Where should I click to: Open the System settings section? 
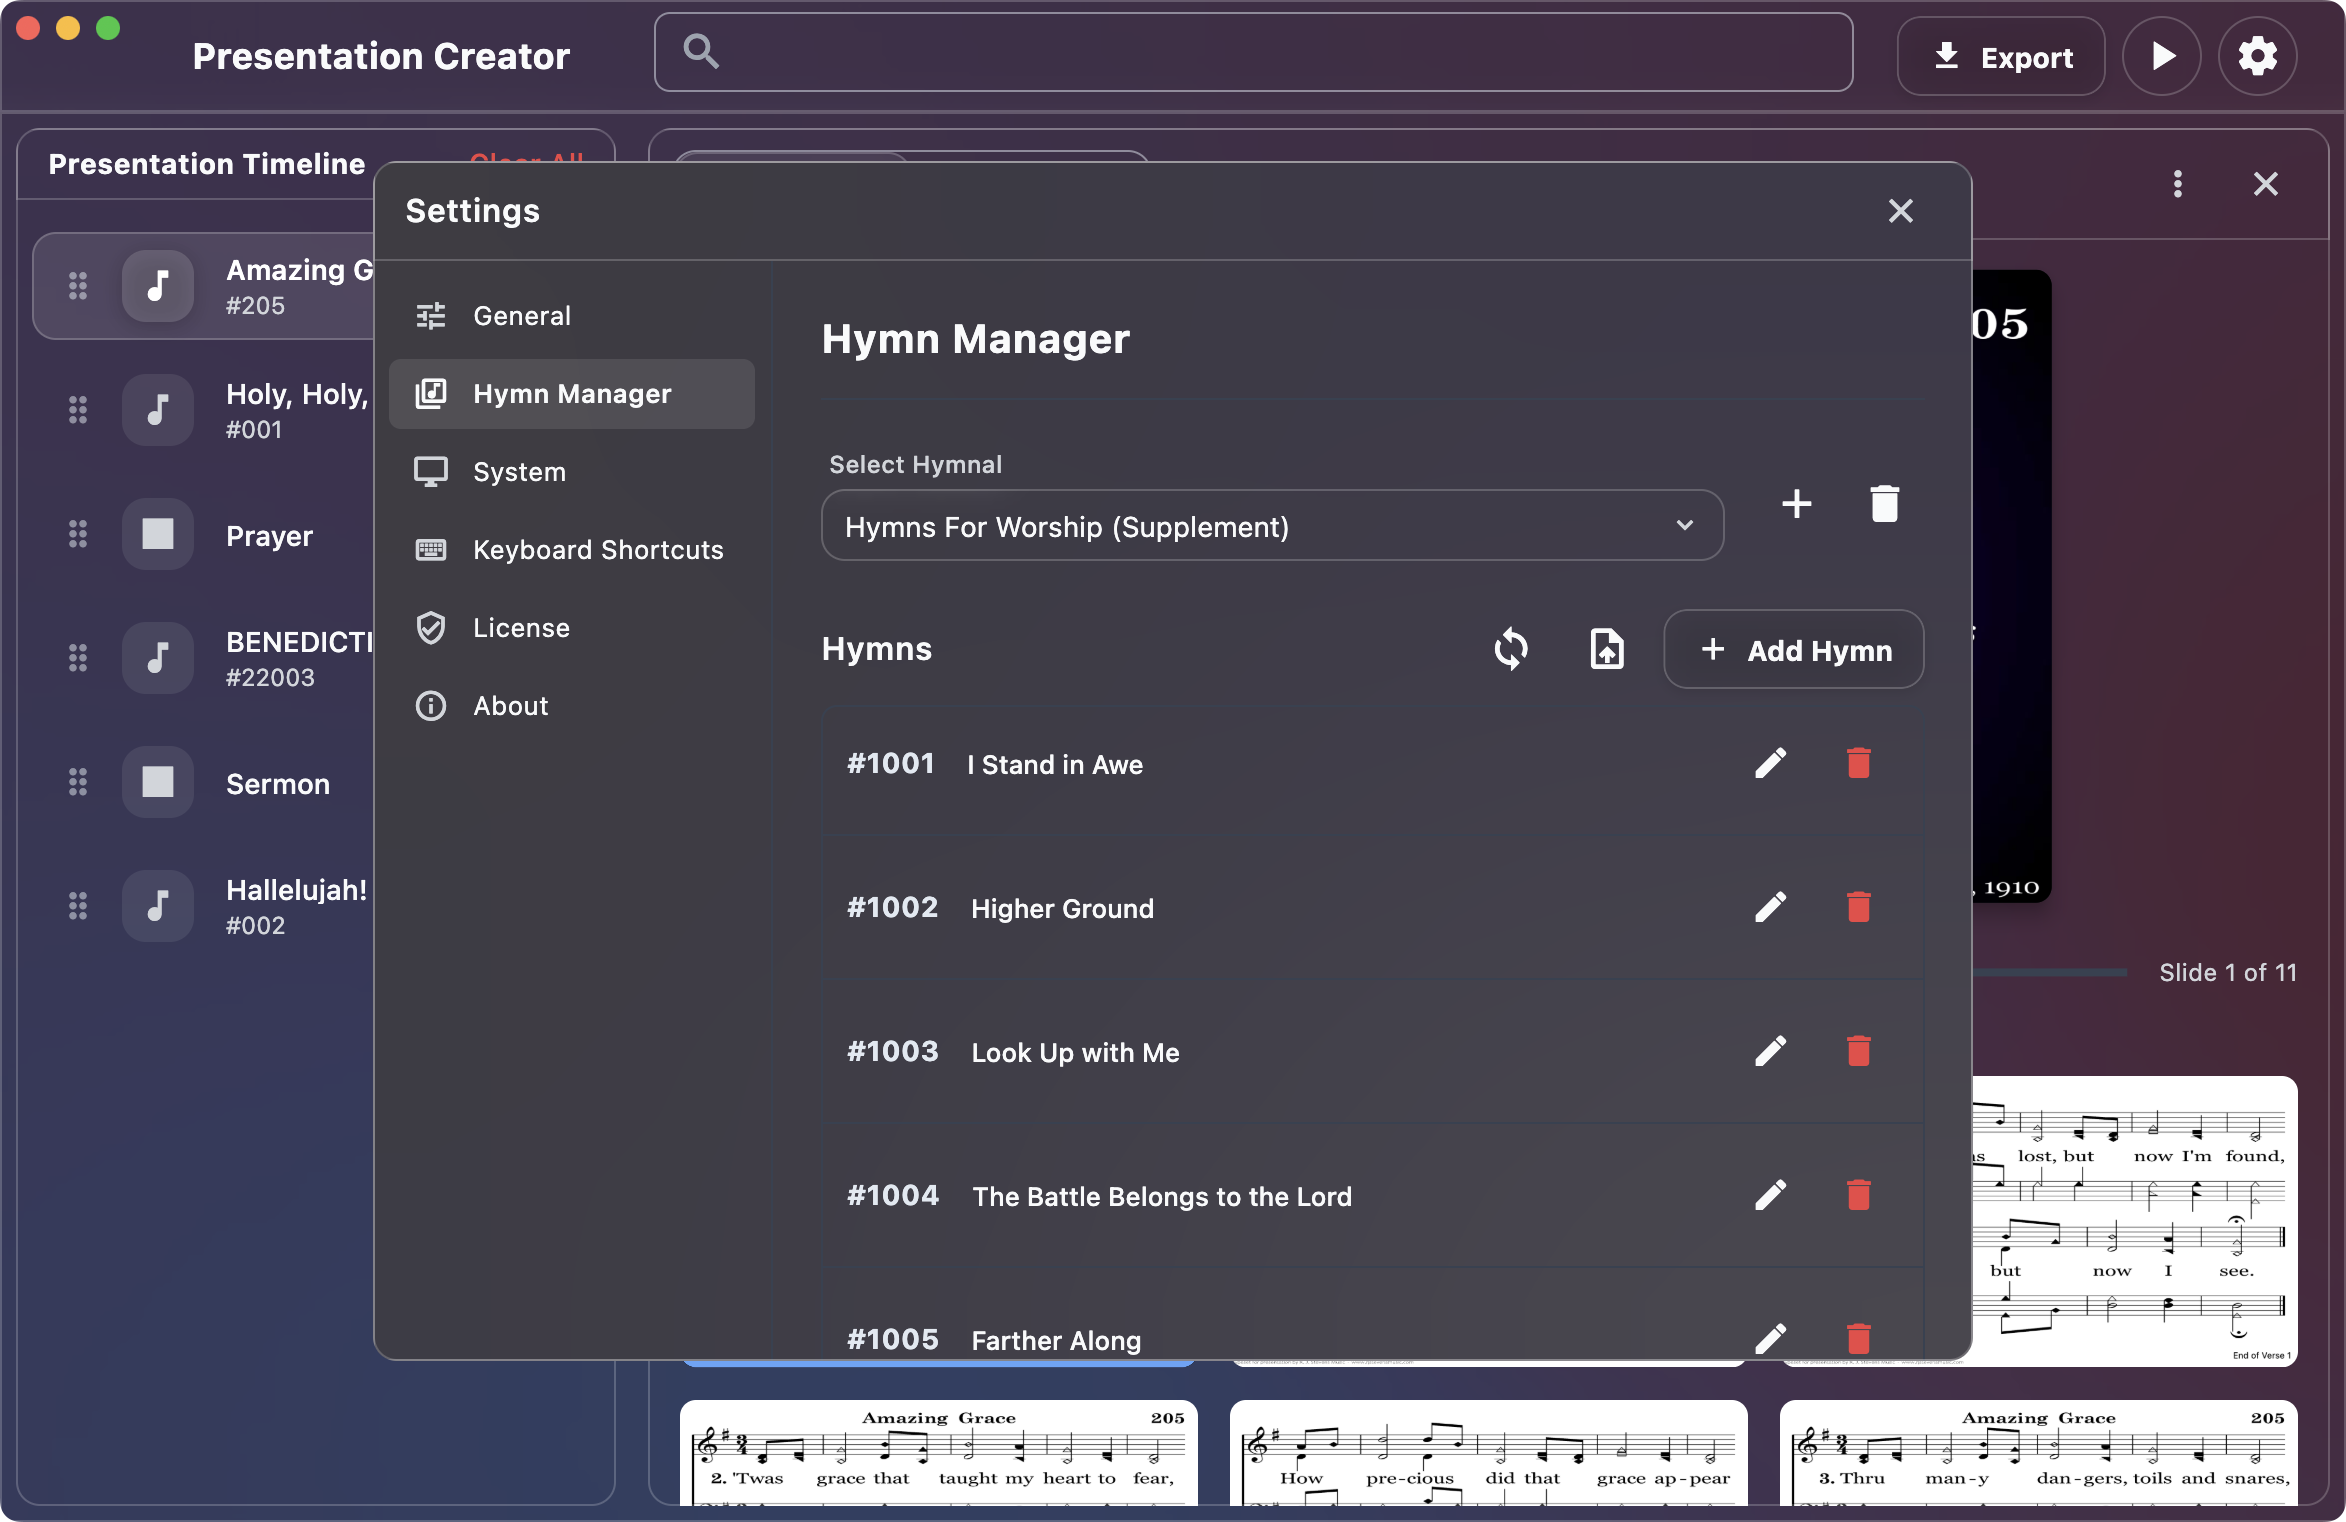[519, 471]
